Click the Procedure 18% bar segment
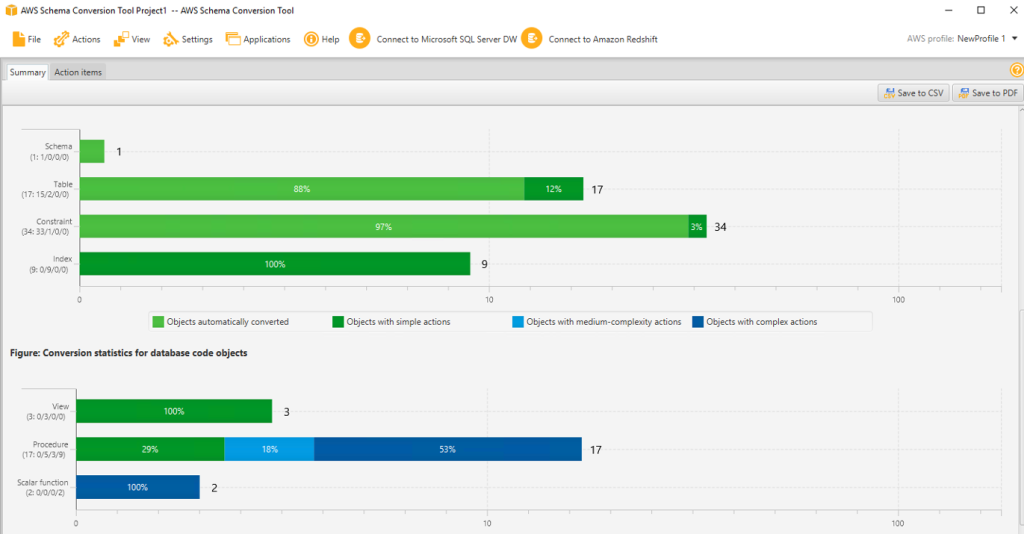The image size is (1024, 534). [269, 449]
